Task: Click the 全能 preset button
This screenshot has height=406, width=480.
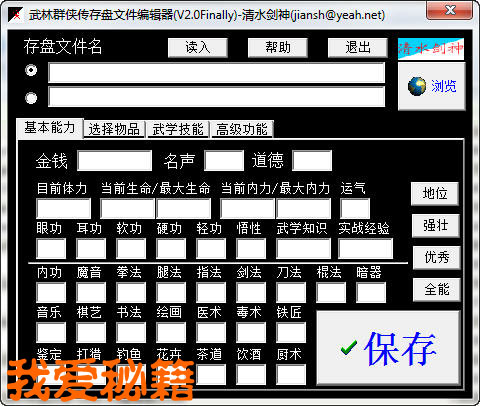Action: click(x=437, y=290)
